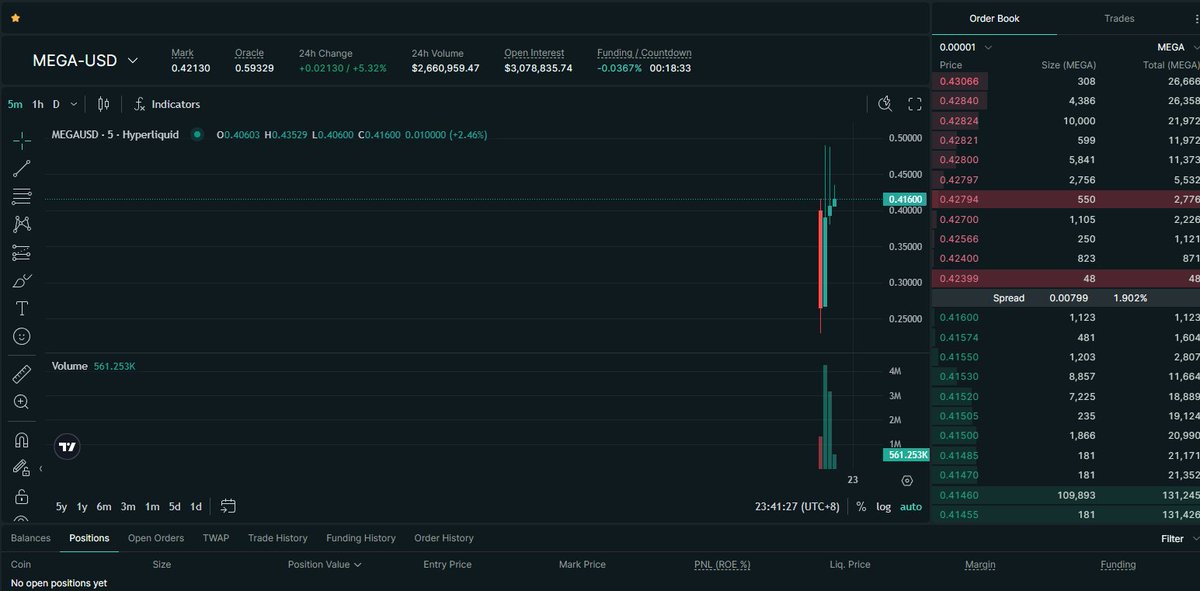Screen dimensions: 1200x591
Task: Toggle percent scale on the chart
Action: (x=861, y=507)
